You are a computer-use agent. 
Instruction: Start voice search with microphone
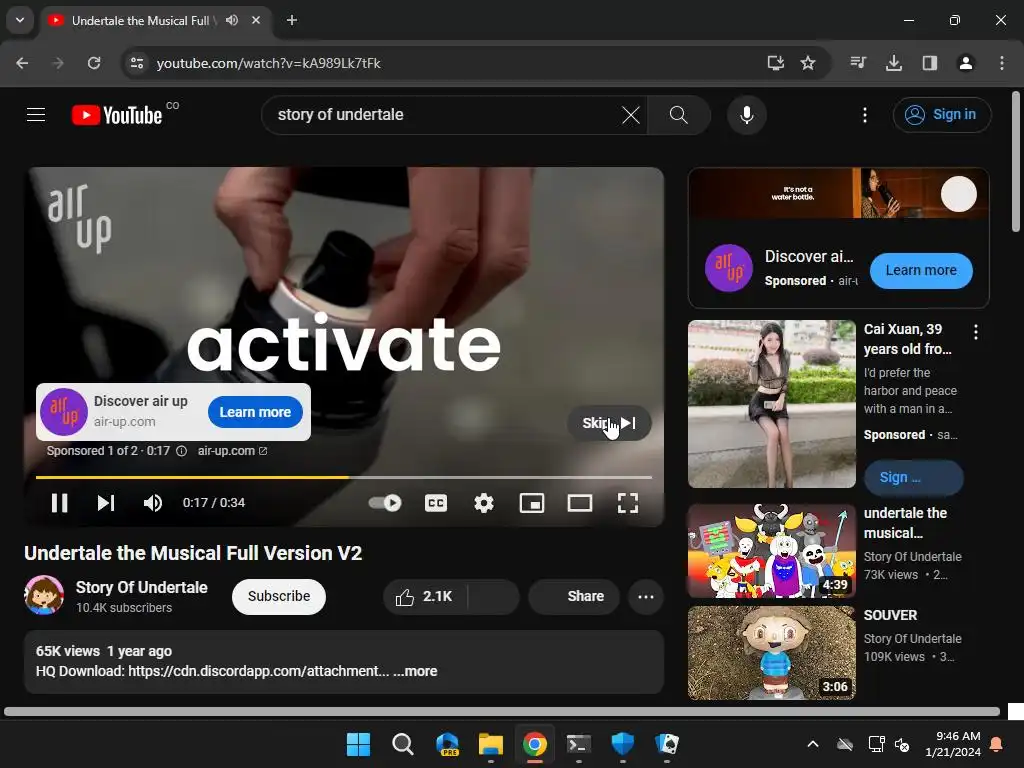point(746,115)
